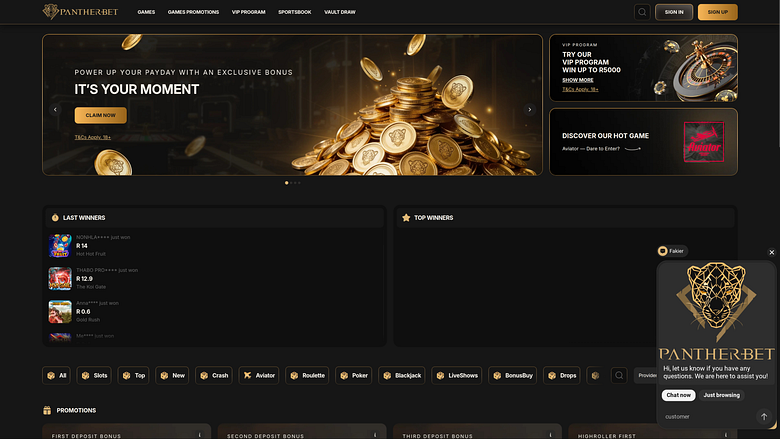Close the chat widget
This screenshot has height=439, width=780.
(772, 252)
